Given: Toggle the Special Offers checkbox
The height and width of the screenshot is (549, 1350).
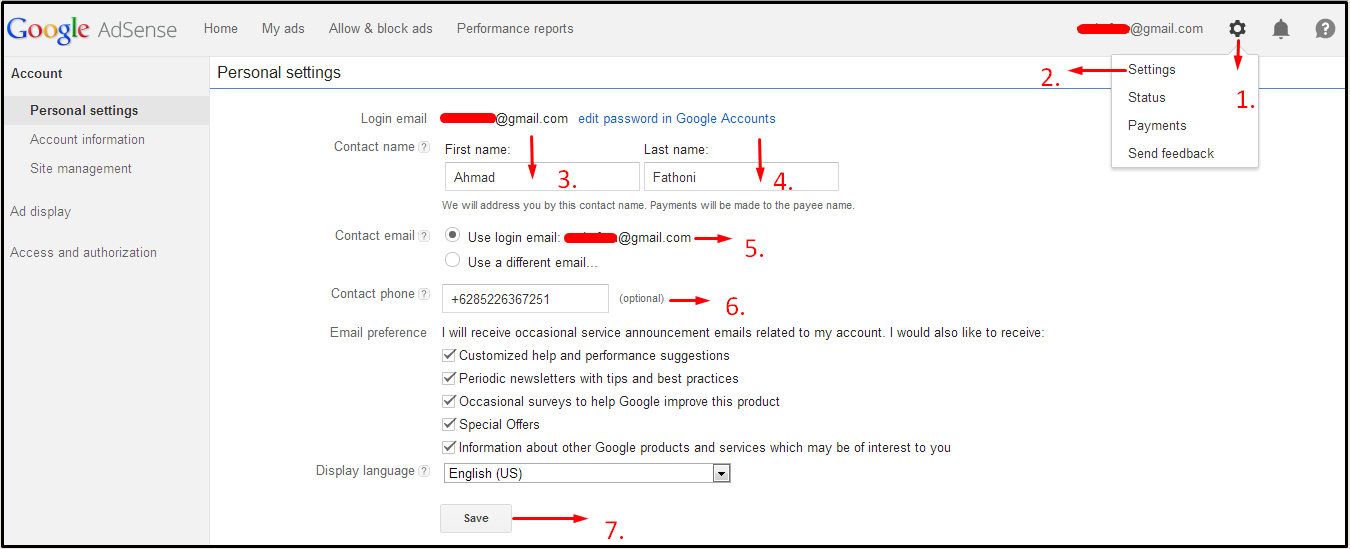Looking at the screenshot, I should pos(449,424).
